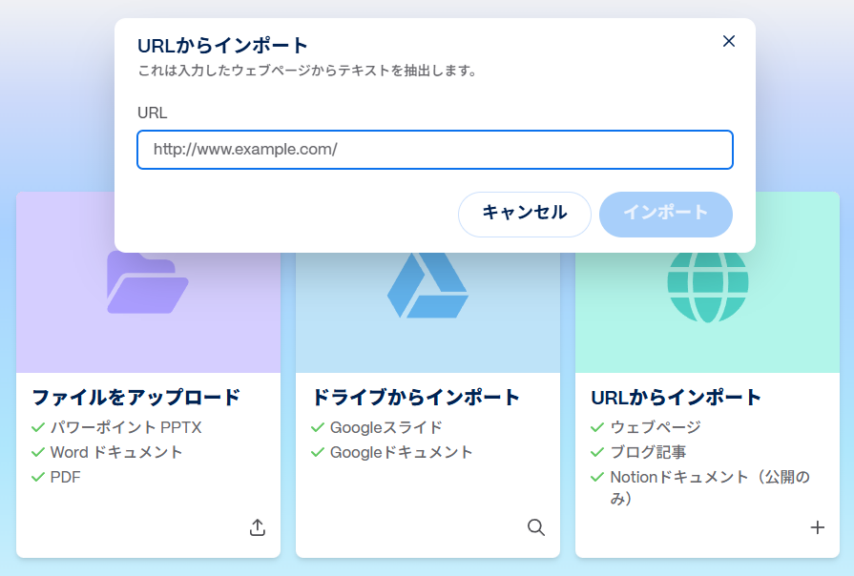Select the ドライブからインポート card title
This screenshot has height=576, width=854.
click(x=416, y=397)
